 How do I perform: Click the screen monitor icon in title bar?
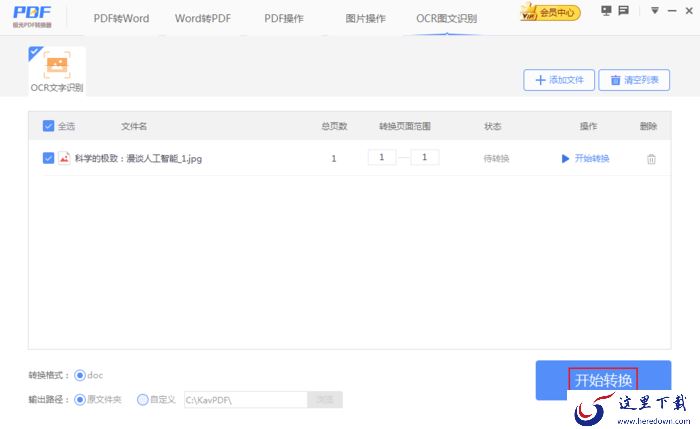606,10
